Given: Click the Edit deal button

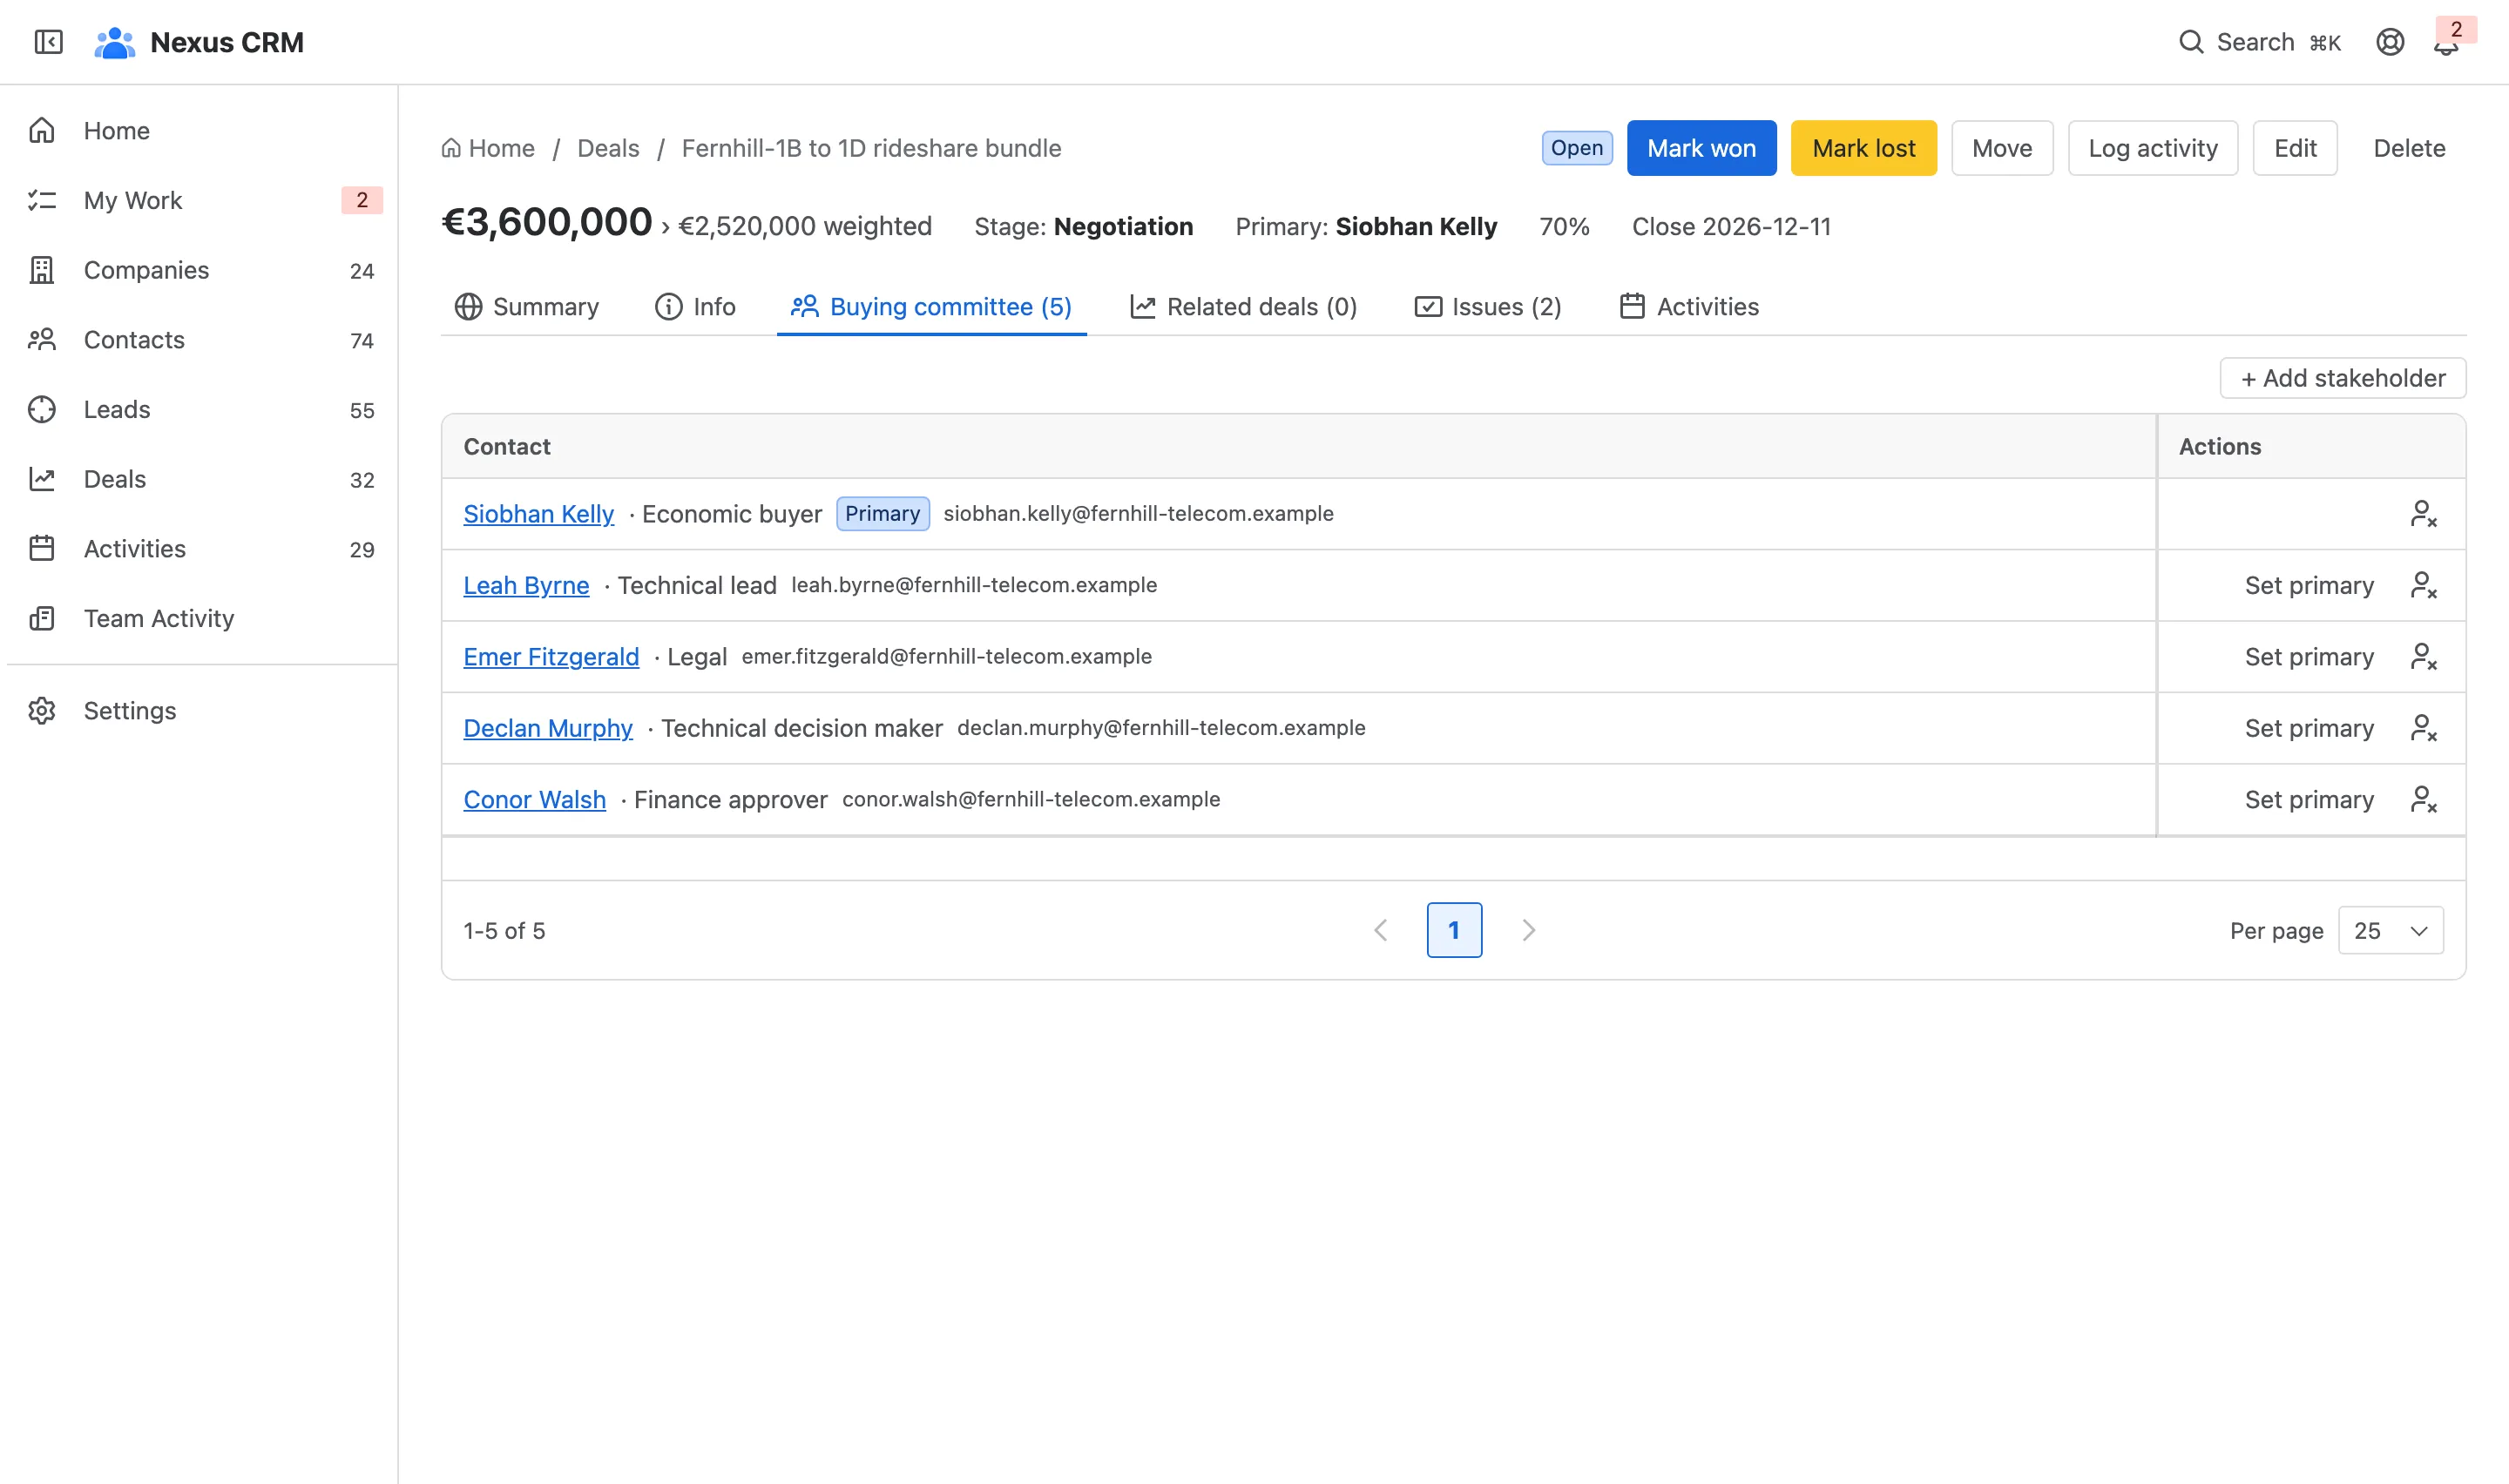Looking at the screenshot, I should 2295,148.
